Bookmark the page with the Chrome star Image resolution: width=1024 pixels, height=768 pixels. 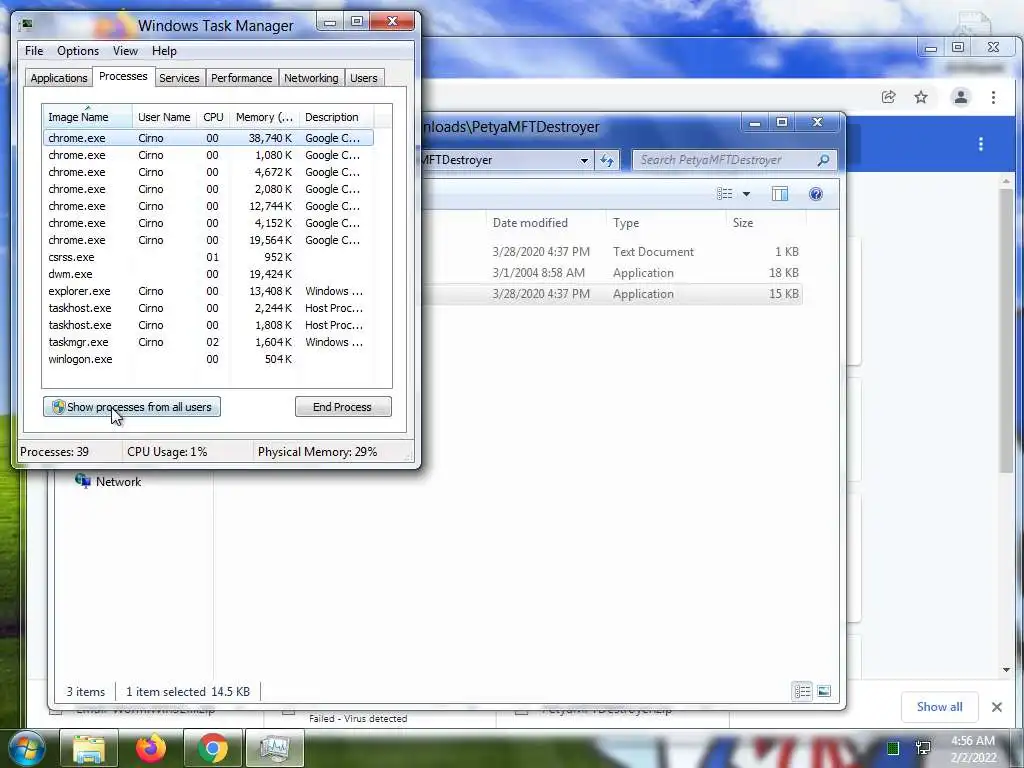coord(921,97)
